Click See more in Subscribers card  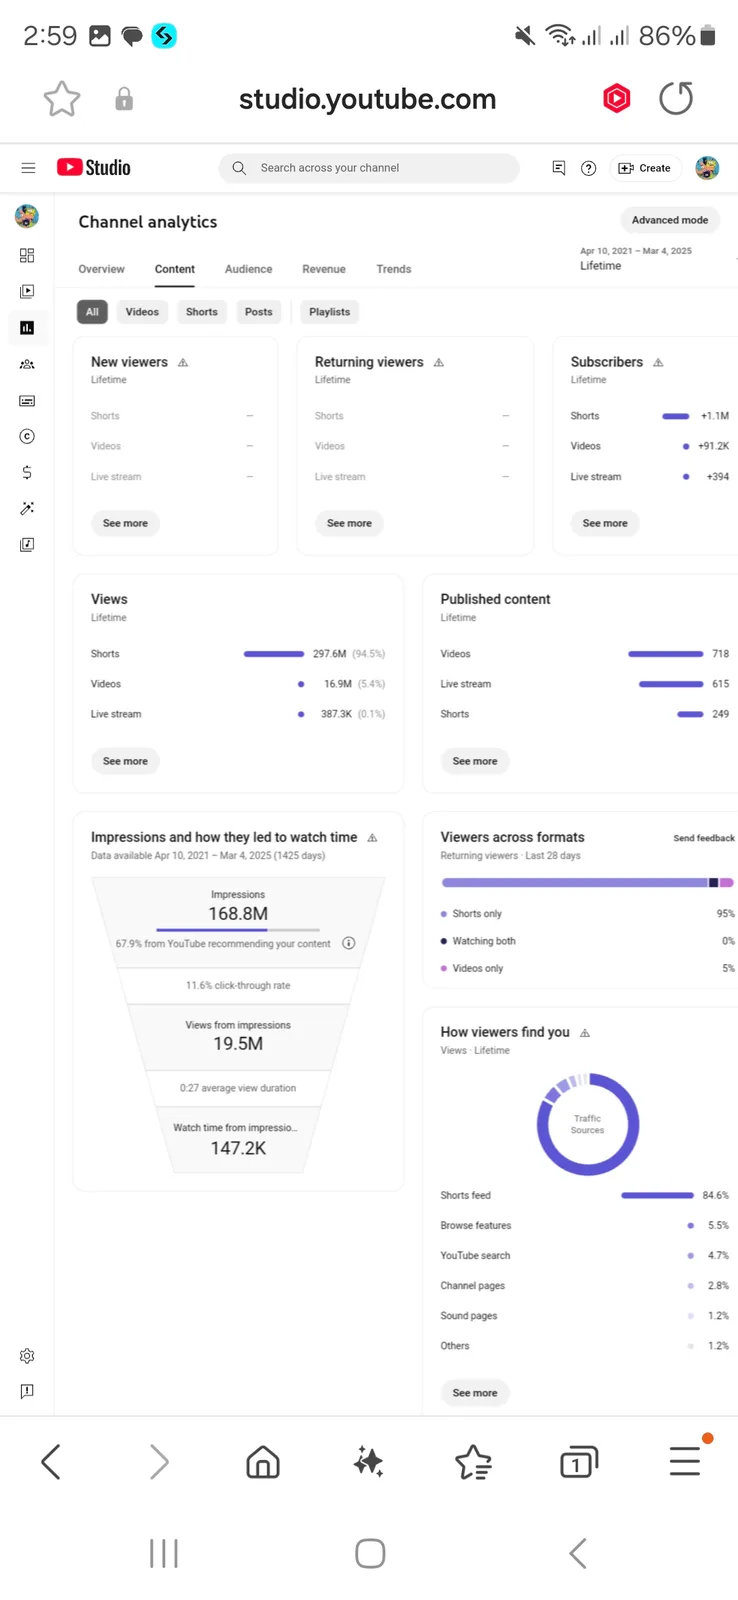(605, 523)
